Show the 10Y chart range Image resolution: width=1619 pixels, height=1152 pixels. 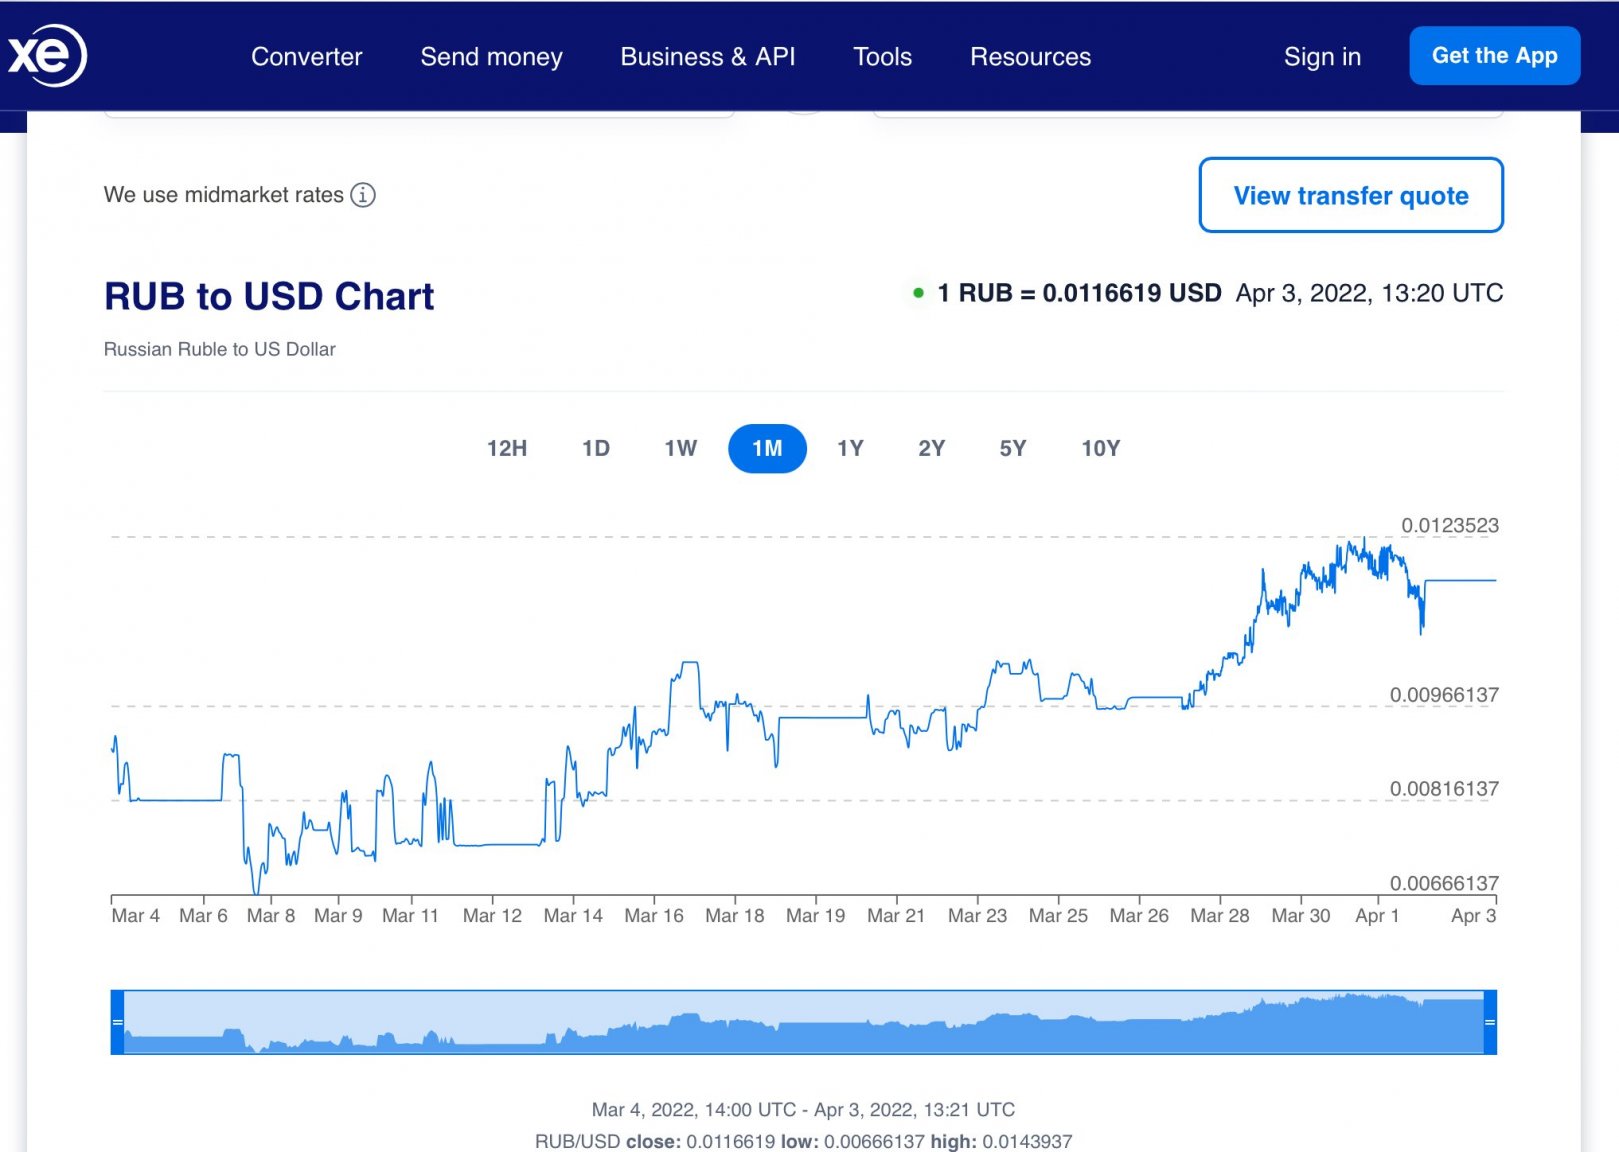pyautogui.click(x=1101, y=448)
